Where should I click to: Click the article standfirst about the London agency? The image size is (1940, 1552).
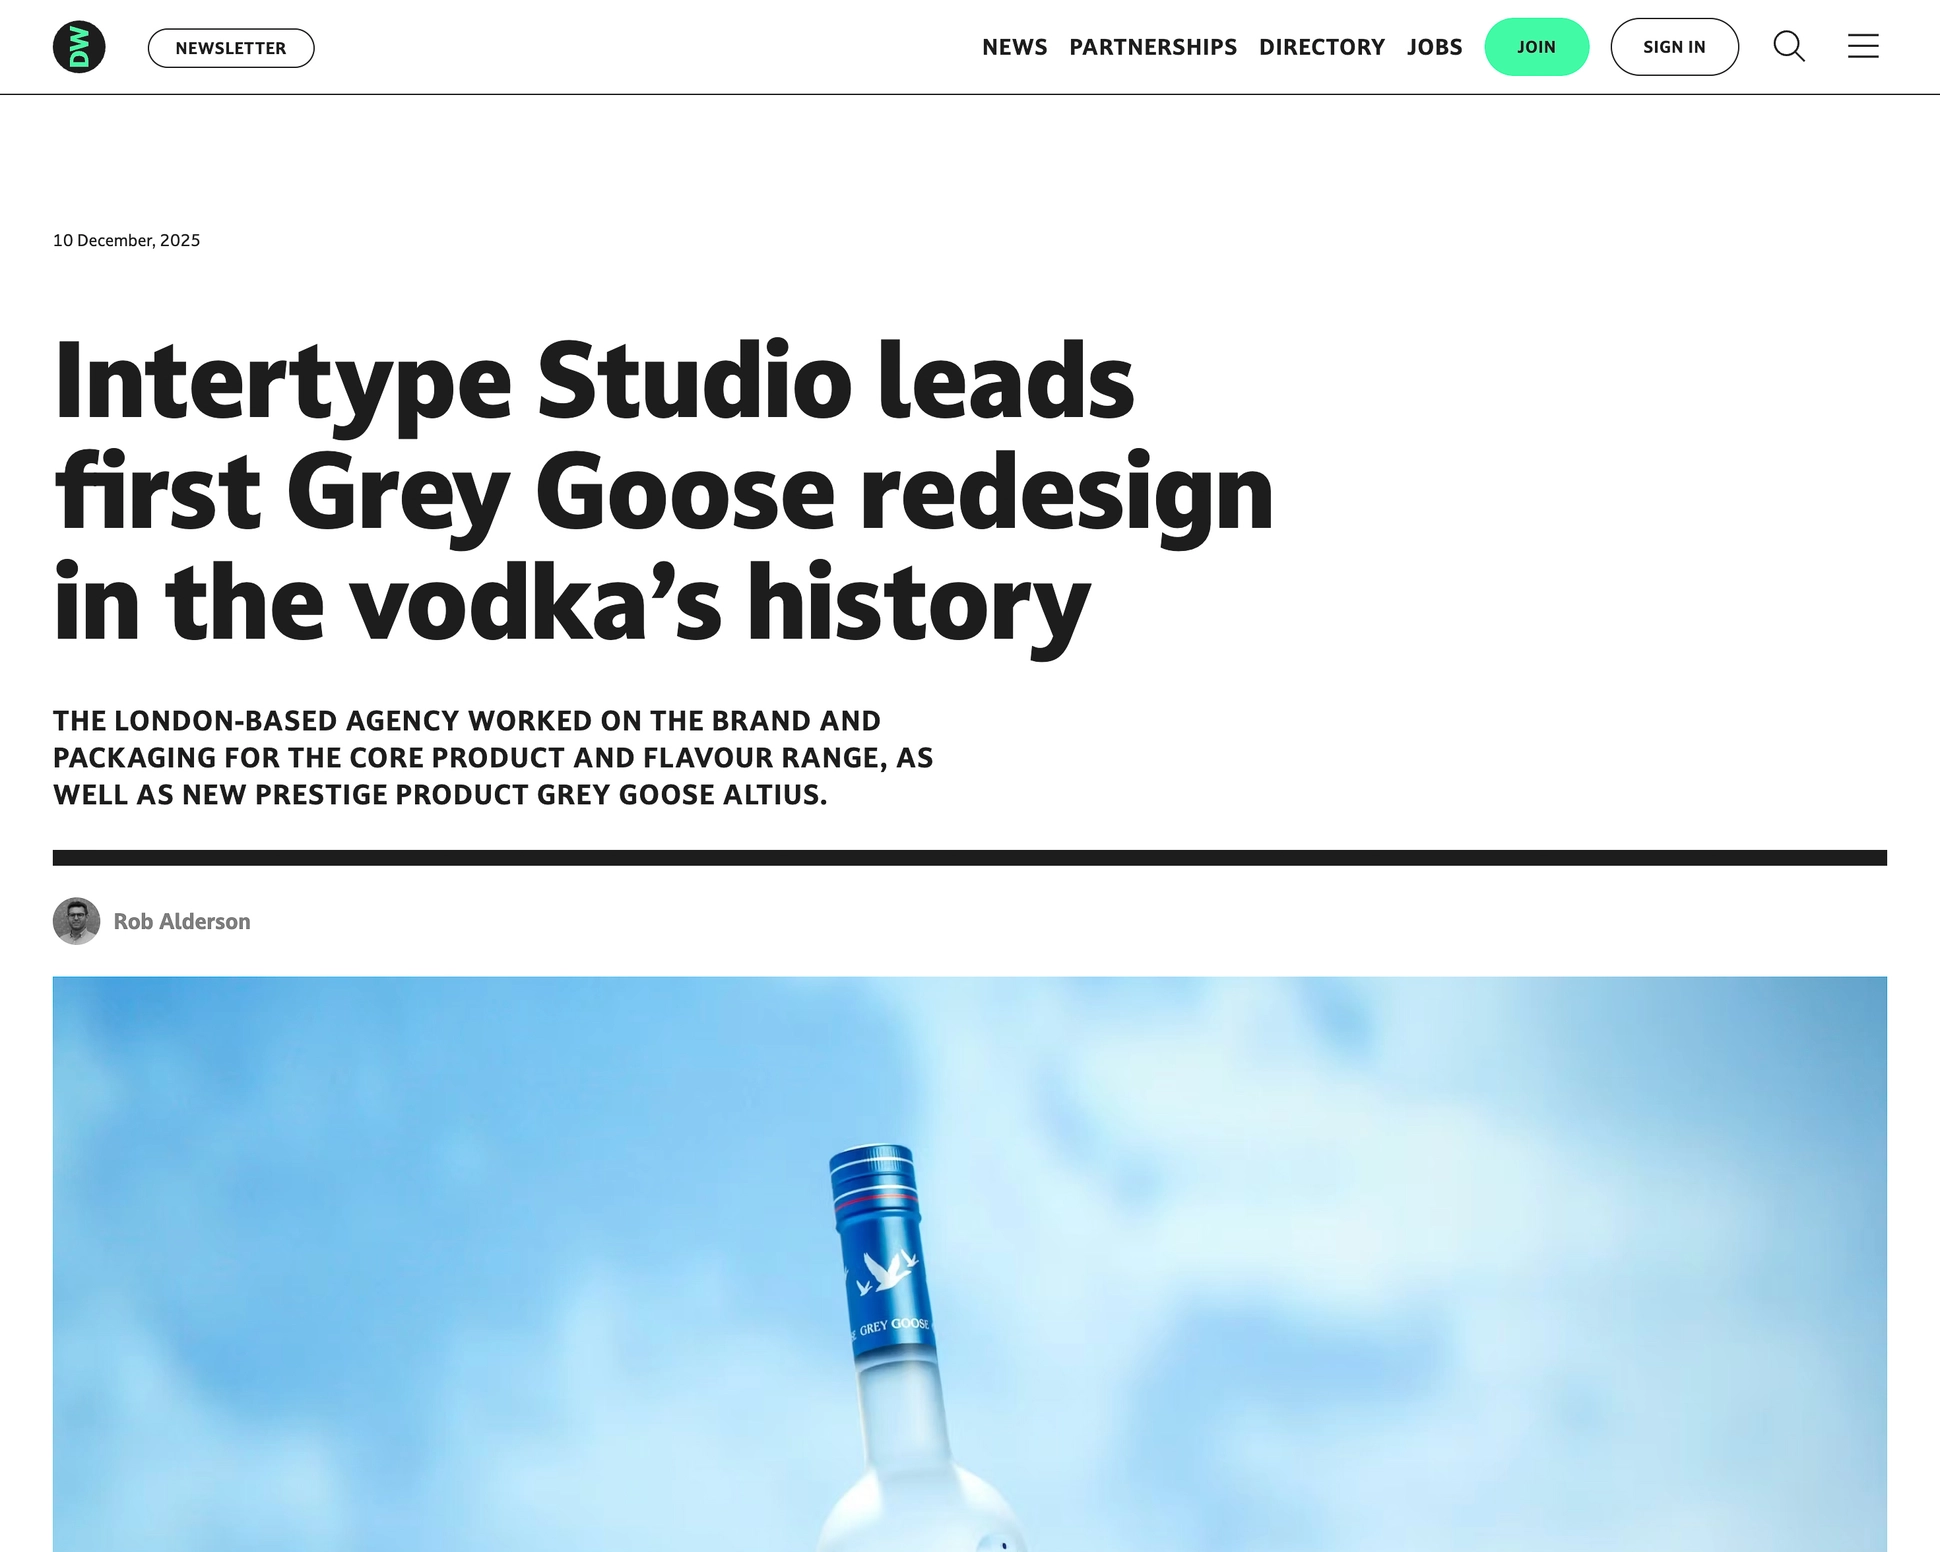coord(493,757)
